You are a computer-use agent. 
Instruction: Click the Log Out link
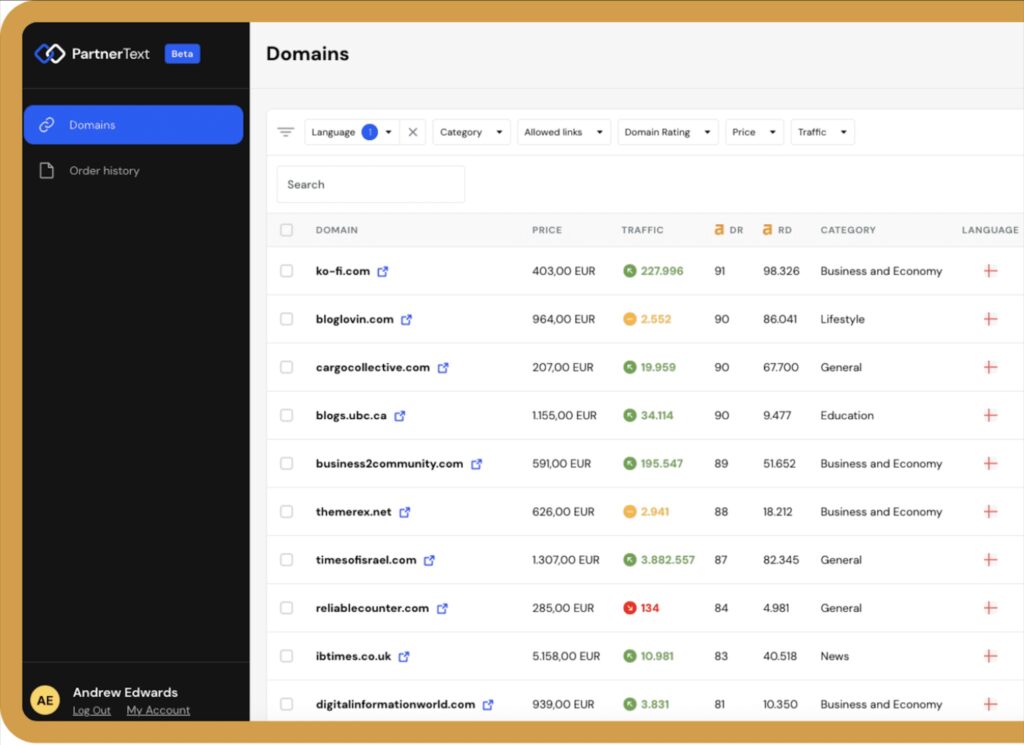tap(91, 710)
